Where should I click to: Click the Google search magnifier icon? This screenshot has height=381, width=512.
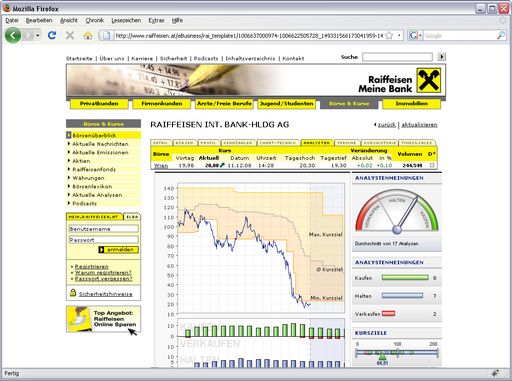point(501,35)
